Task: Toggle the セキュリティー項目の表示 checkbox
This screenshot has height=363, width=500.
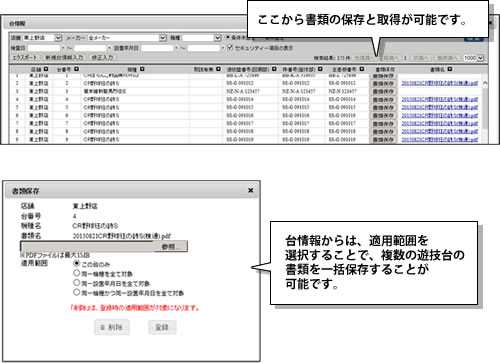Action: coord(230,48)
